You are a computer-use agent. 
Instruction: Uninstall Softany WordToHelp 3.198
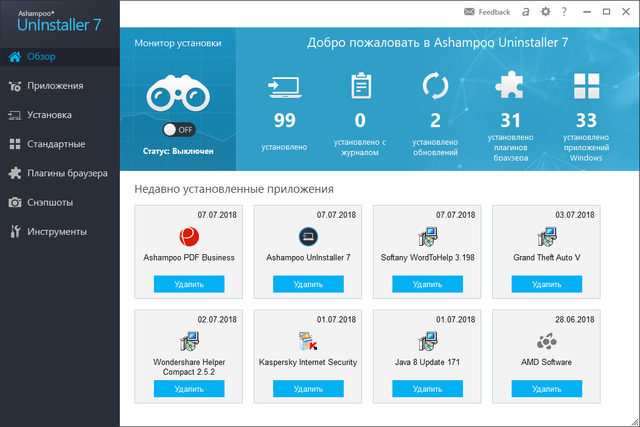click(x=427, y=284)
